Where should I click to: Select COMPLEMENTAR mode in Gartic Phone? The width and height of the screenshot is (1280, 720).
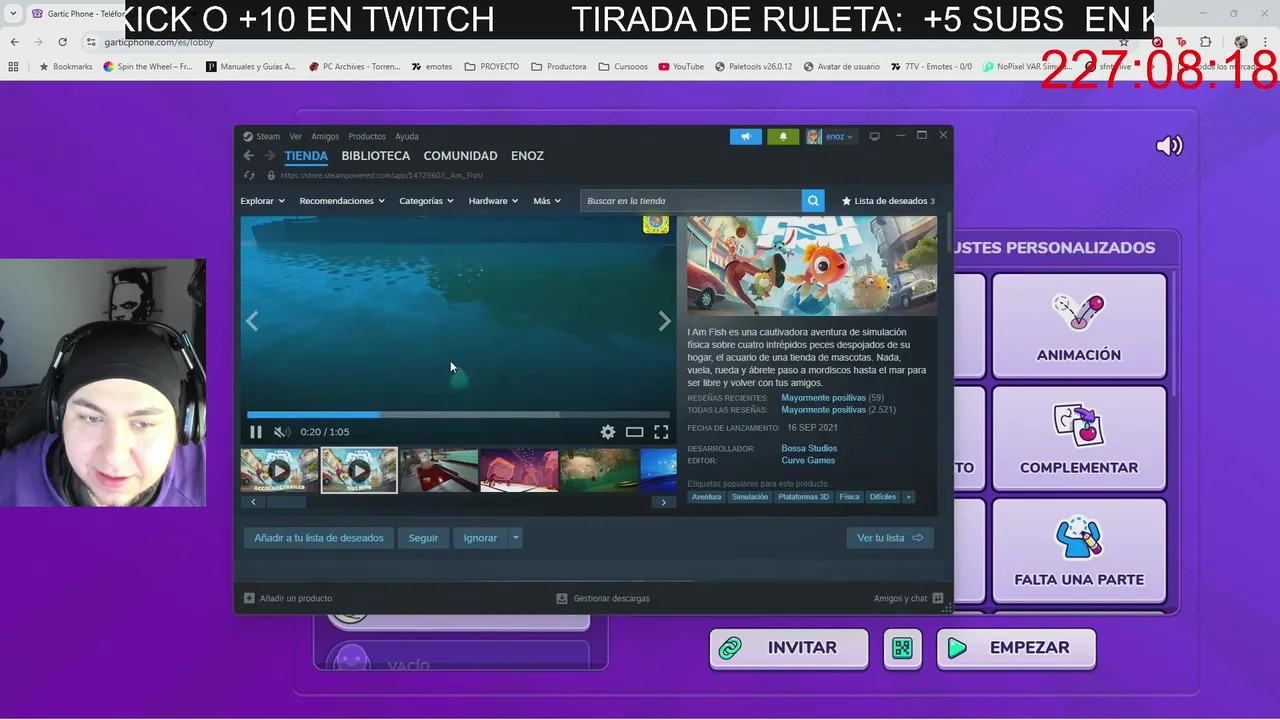click(1079, 438)
